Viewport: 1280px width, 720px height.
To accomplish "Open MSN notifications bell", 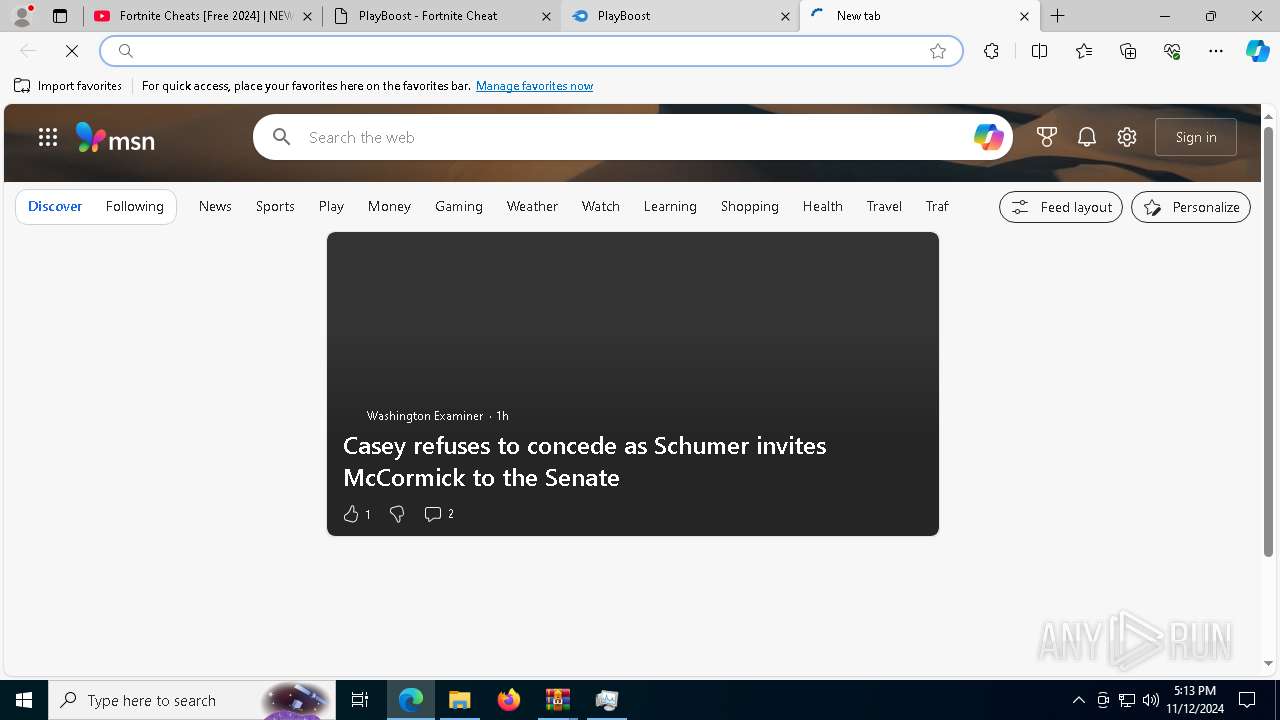I will [1087, 137].
